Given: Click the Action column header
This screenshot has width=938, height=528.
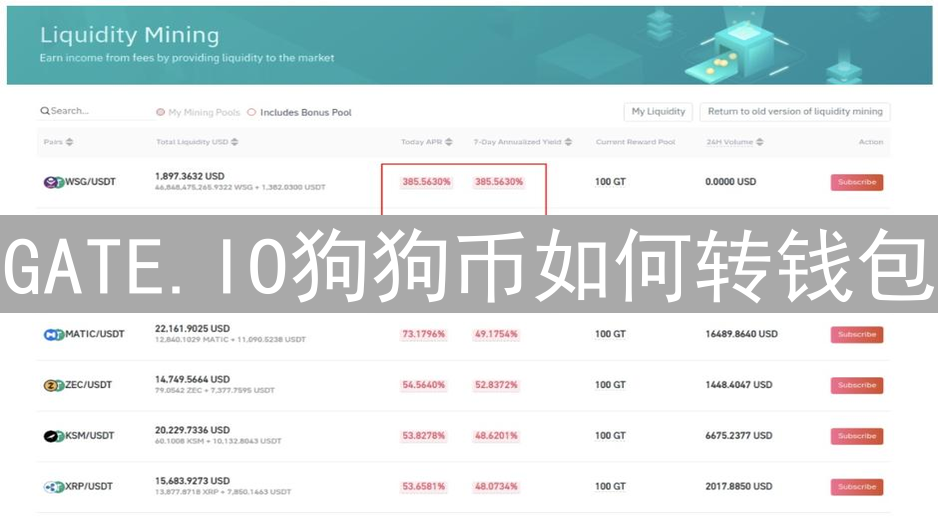Looking at the screenshot, I should pos(871,142).
